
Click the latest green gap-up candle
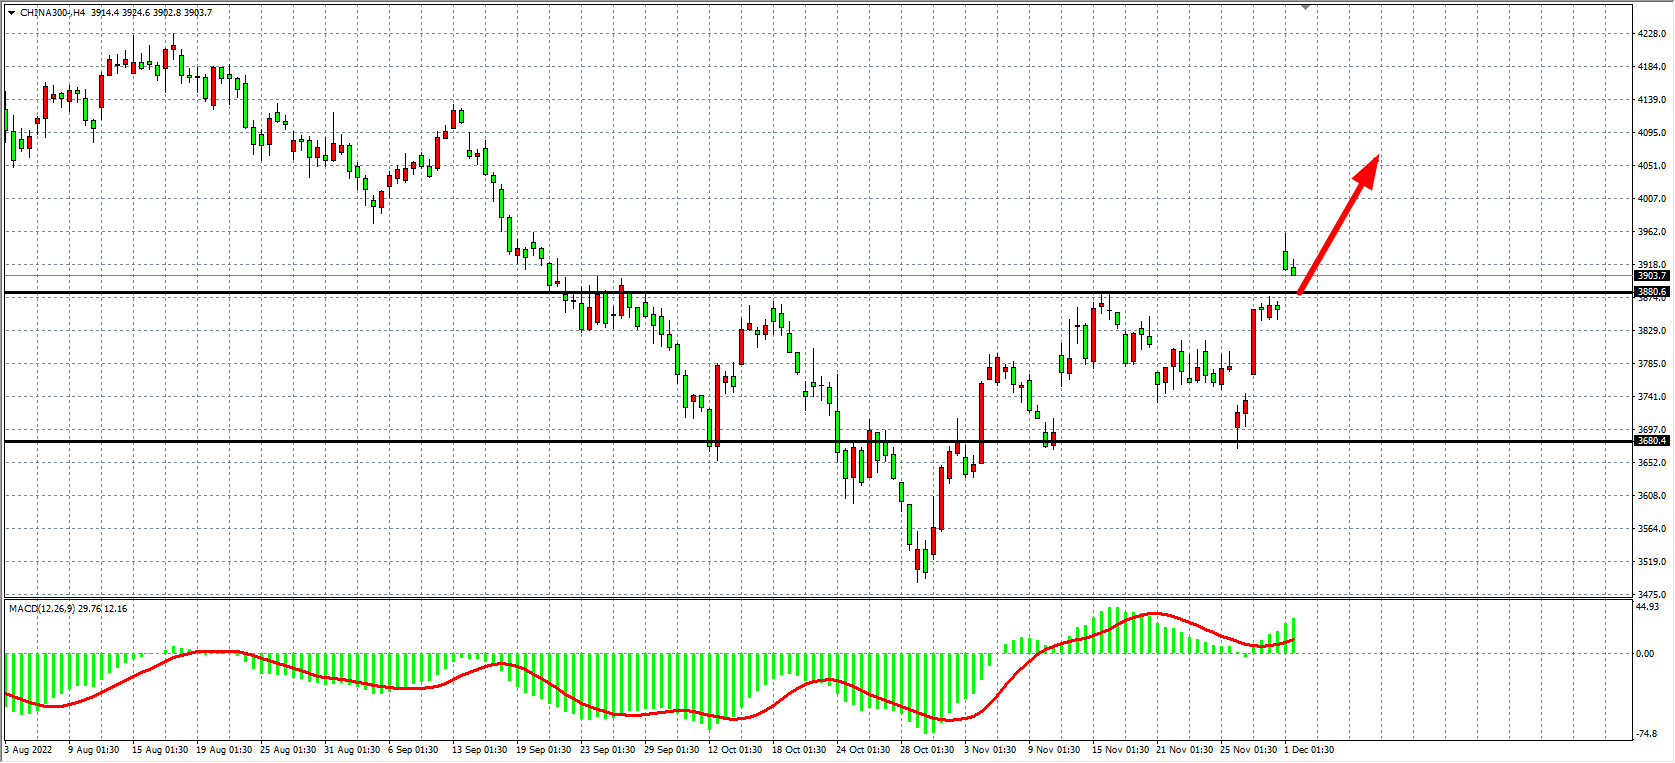click(1286, 260)
